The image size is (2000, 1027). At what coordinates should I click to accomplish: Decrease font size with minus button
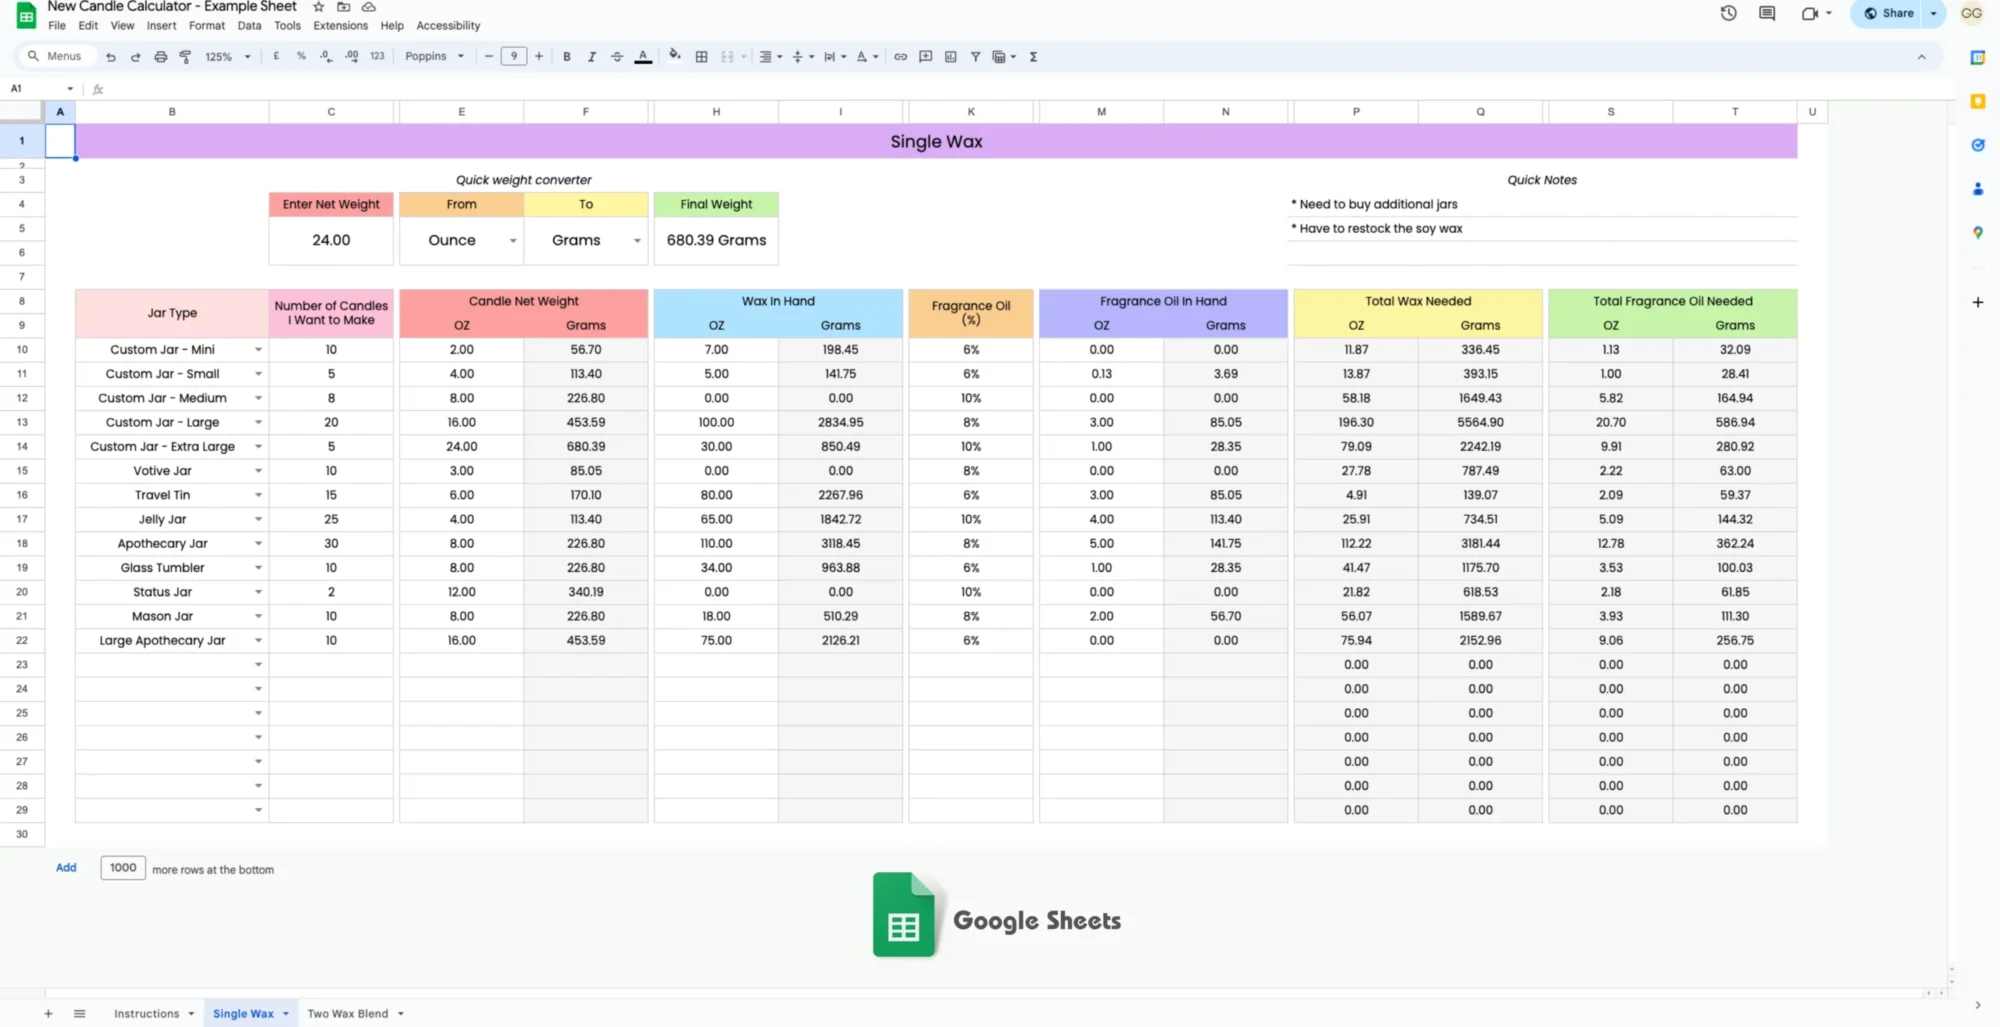point(488,57)
